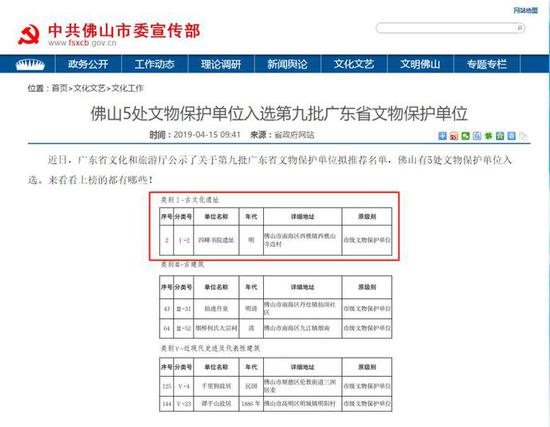
Task: Share the article via the green WeChat icon
Action: coord(465,136)
